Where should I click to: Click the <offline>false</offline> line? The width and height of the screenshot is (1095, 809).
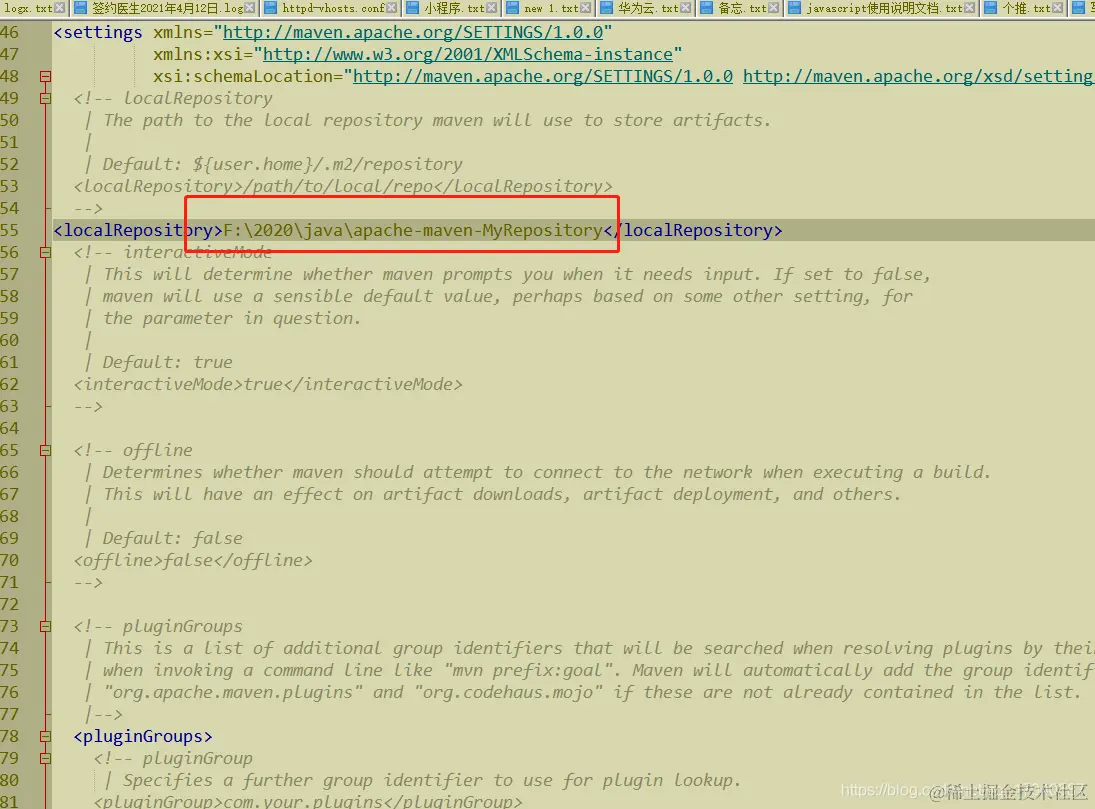(x=193, y=560)
